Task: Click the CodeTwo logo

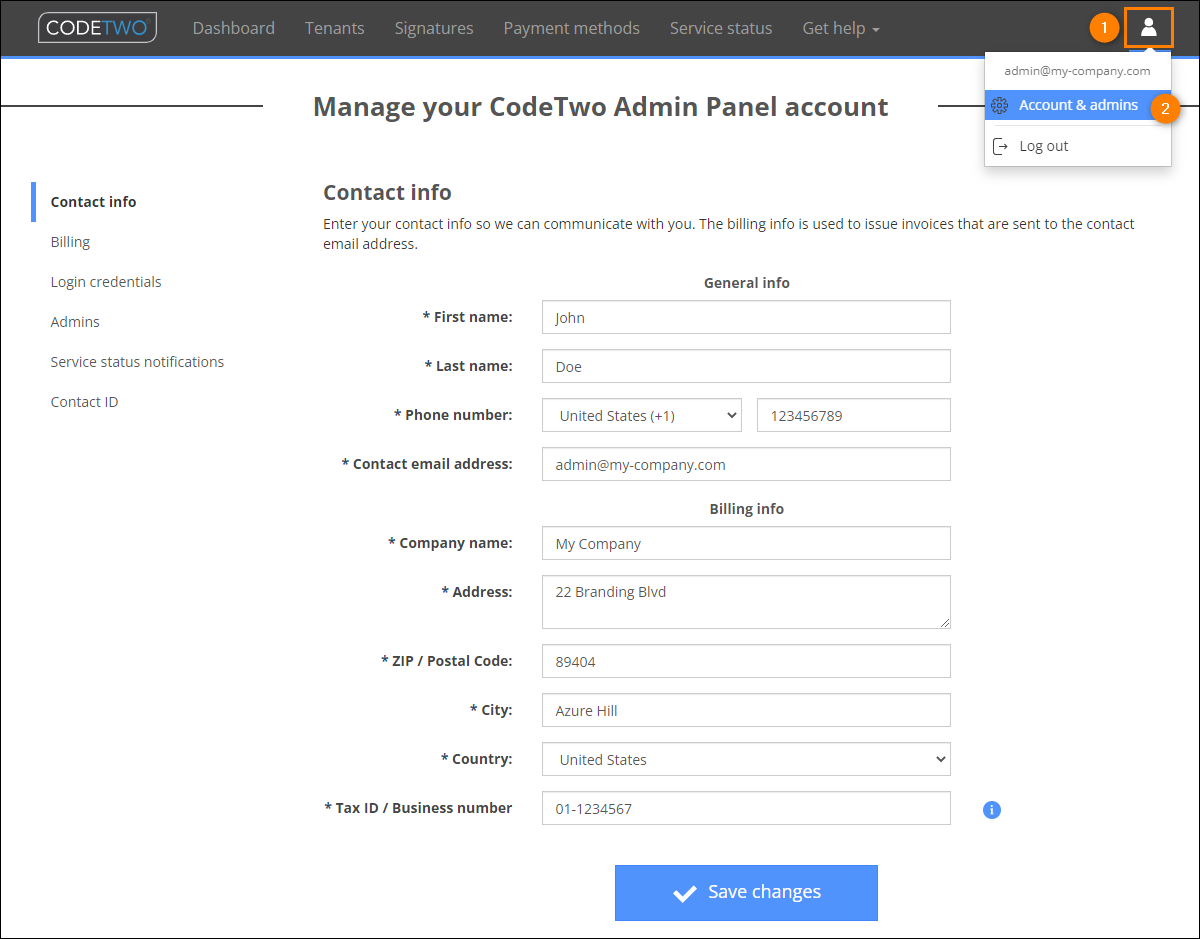Action: (x=96, y=28)
